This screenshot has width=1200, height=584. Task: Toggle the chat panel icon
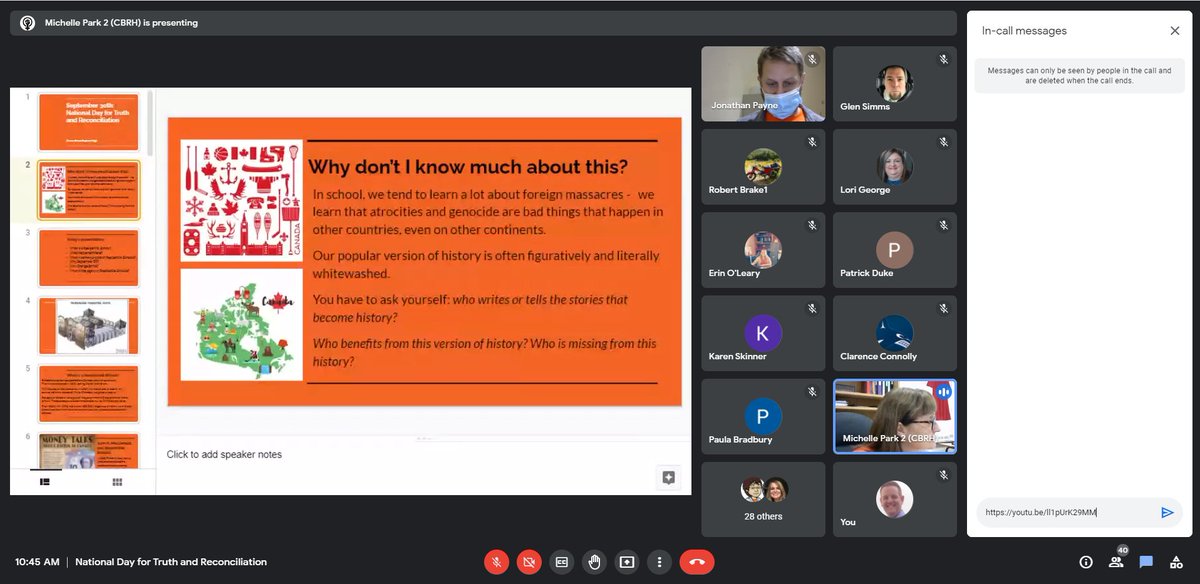point(1146,562)
